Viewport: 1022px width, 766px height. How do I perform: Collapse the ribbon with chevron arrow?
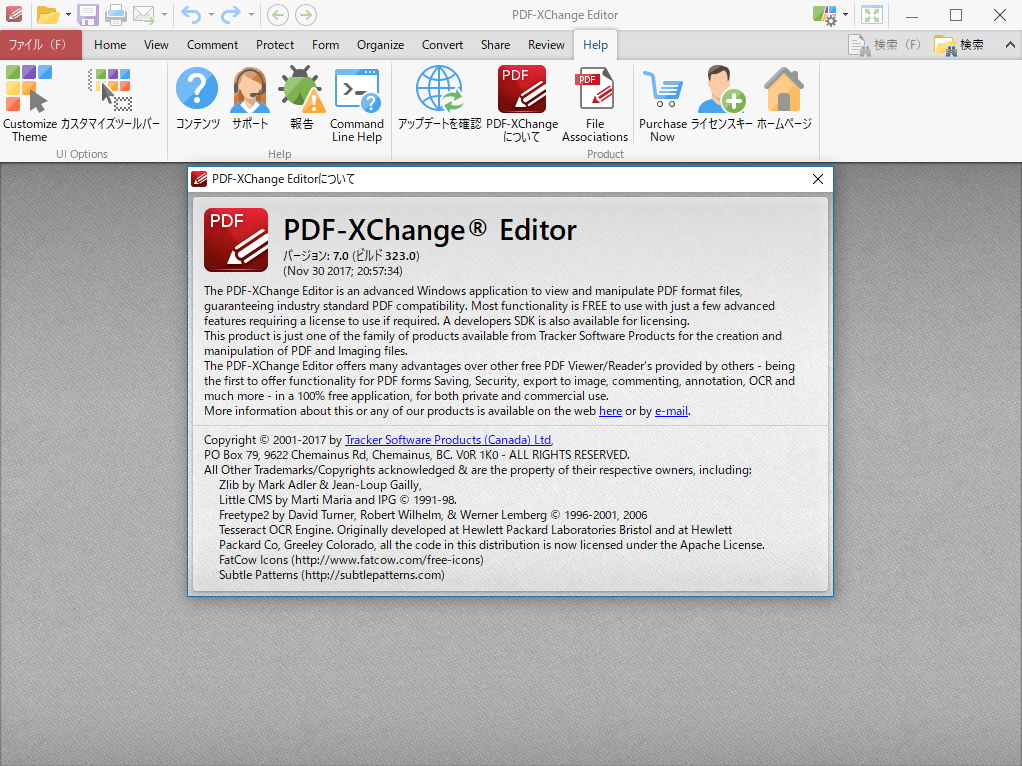coord(1010,44)
